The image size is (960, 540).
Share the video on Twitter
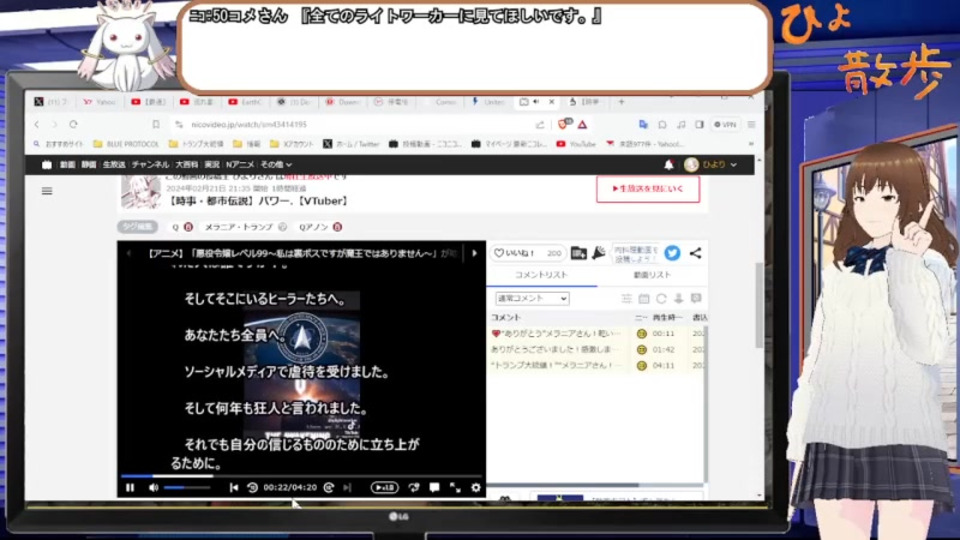(672, 253)
